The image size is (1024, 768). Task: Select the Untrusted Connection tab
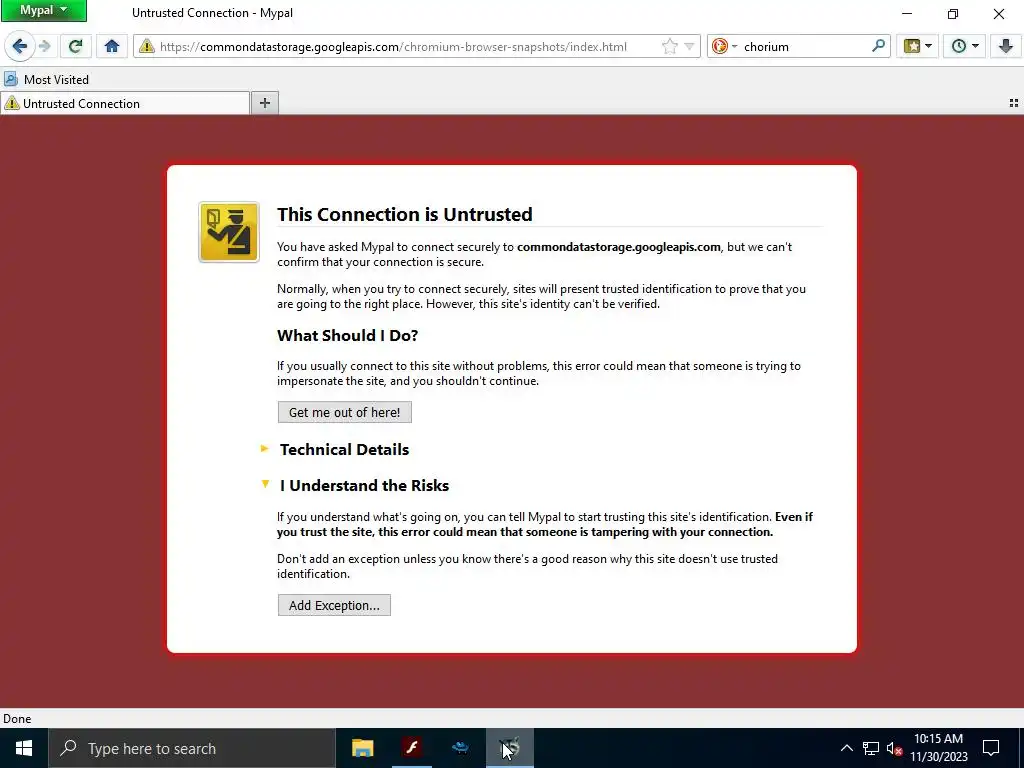(125, 103)
